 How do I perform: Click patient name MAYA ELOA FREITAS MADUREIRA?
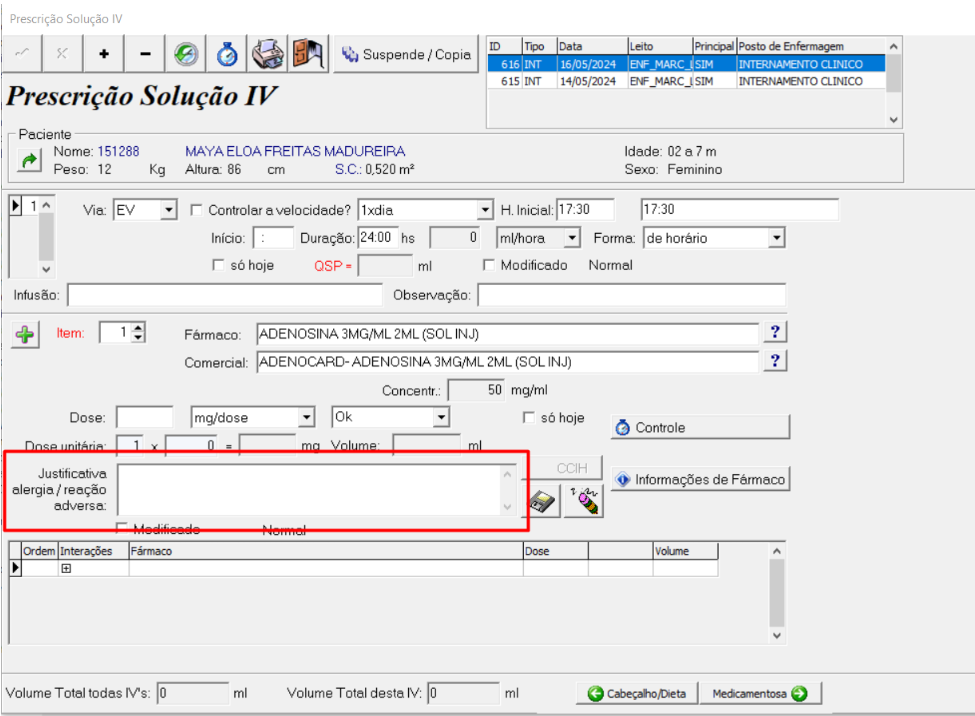[295, 151]
